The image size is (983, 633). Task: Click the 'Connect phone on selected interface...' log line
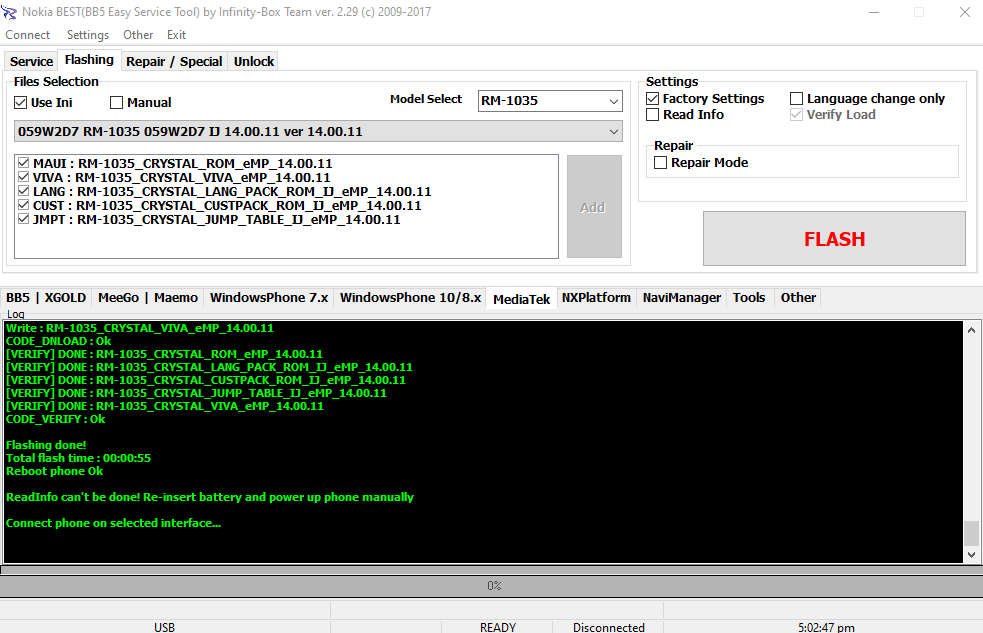click(x=113, y=523)
